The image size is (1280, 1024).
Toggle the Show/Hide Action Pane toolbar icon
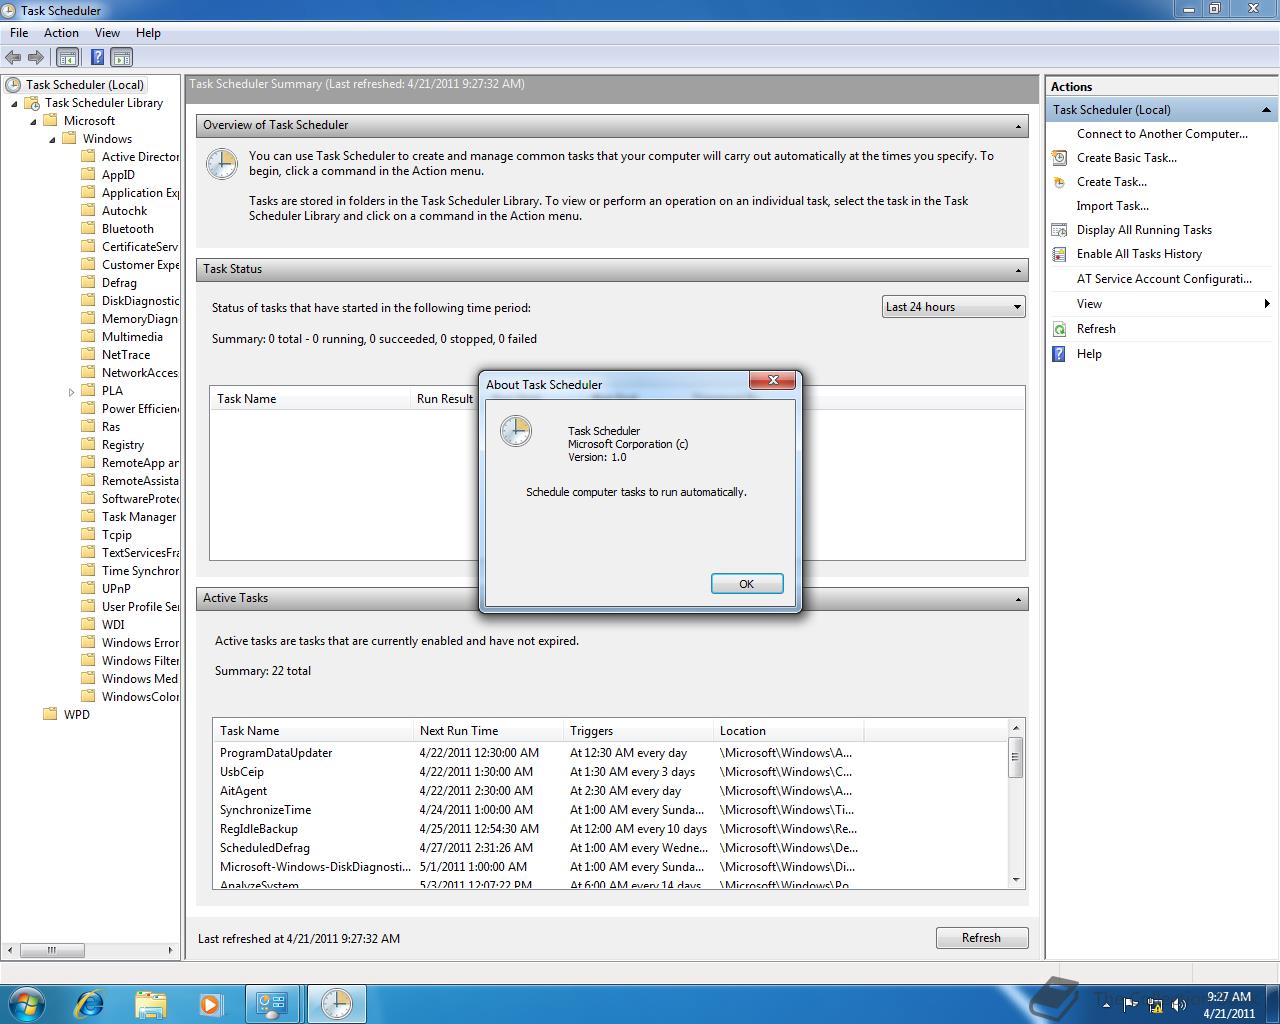click(x=122, y=58)
